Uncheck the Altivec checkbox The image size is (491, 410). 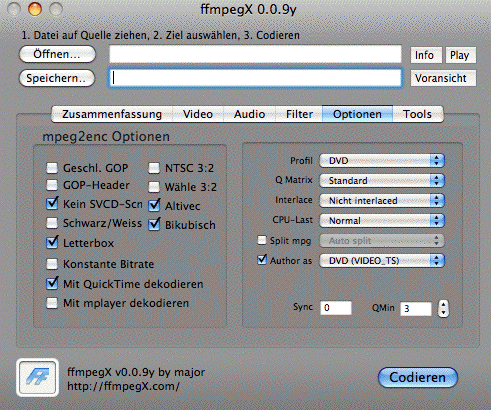click(x=154, y=205)
